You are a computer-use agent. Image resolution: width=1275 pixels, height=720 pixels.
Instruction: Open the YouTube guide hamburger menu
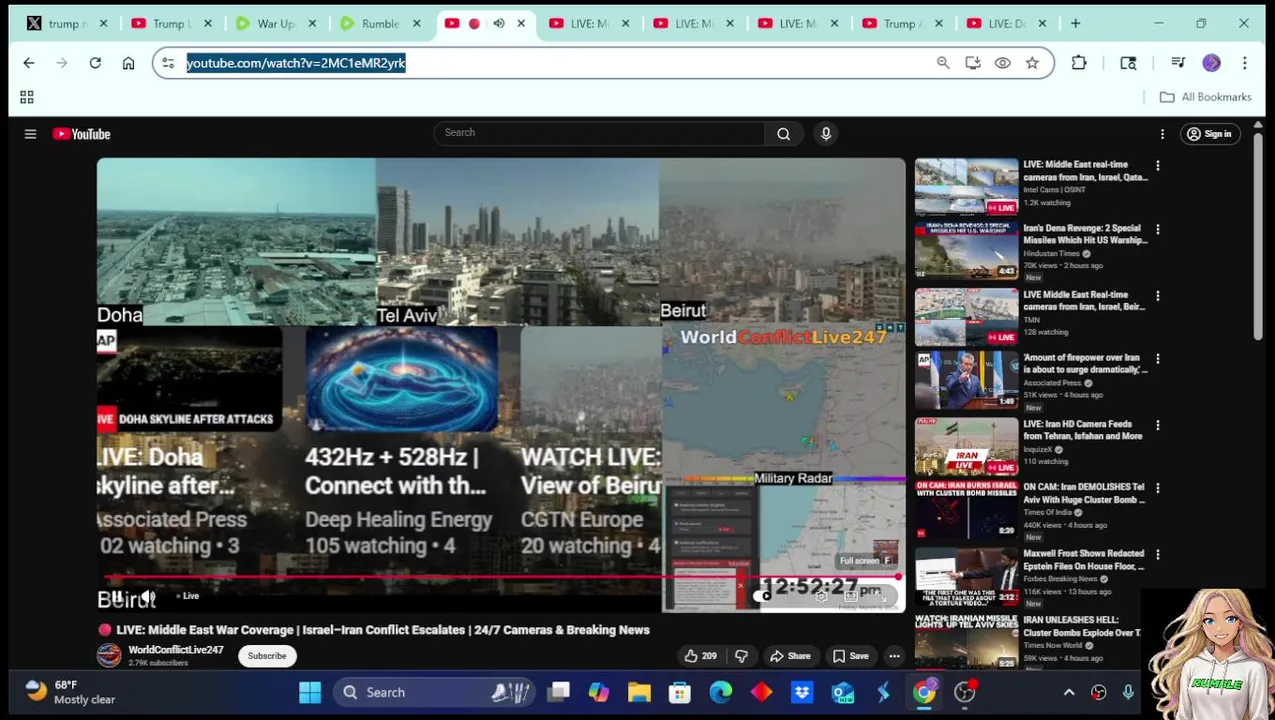(x=30, y=134)
